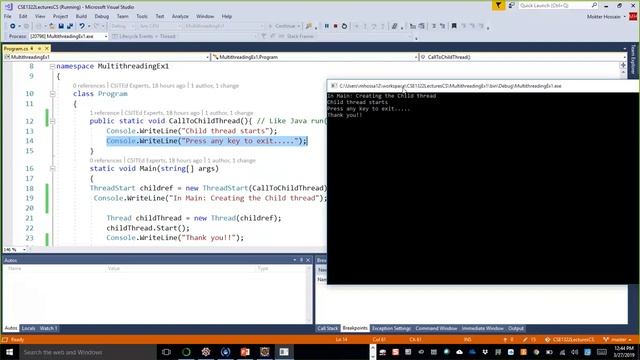This screenshot has width=640, height=360.
Task: Click the Team Explorer side tab
Action: coord(633,59)
